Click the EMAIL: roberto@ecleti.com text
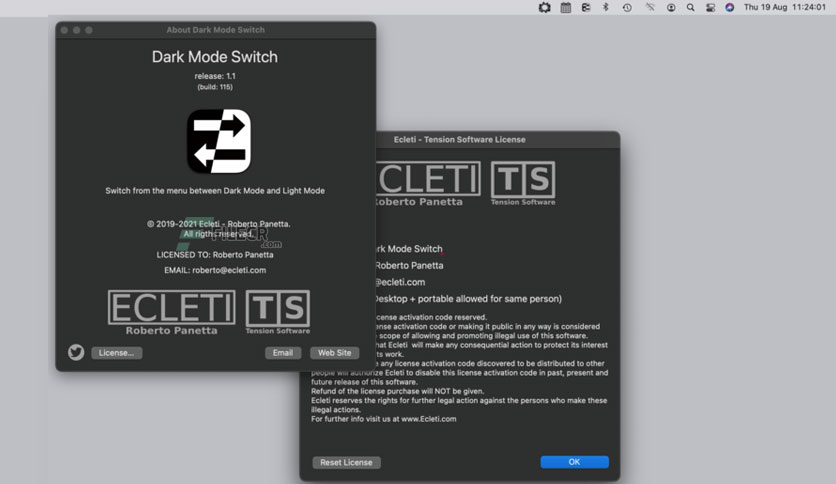Viewport: 836px width, 484px height. pyautogui.click(x=215, y=270)
